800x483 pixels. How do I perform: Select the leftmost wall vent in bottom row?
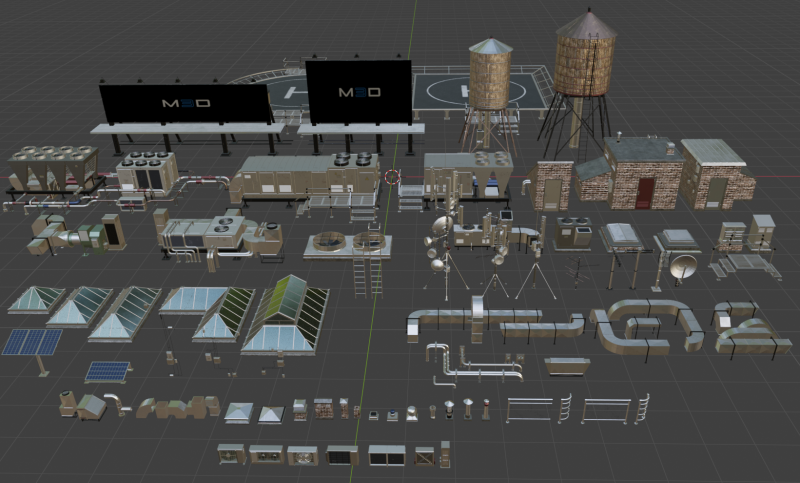[231, 455]
